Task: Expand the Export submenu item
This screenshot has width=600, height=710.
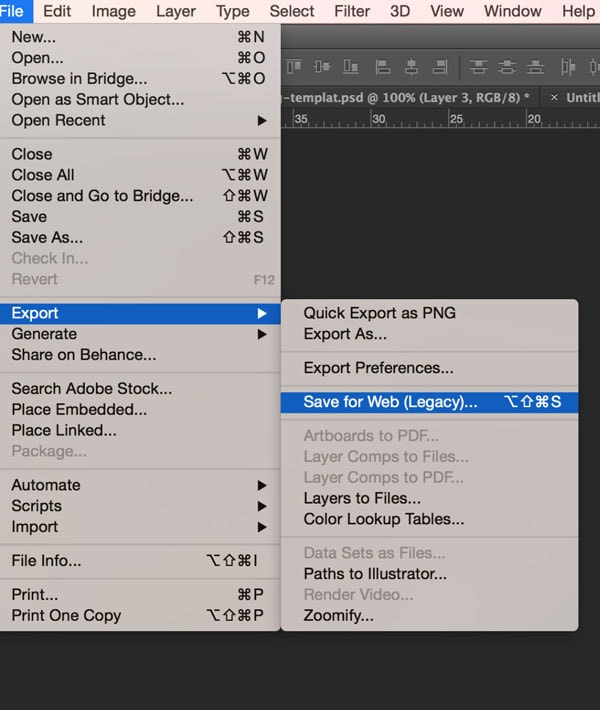Action: point(140,313)
